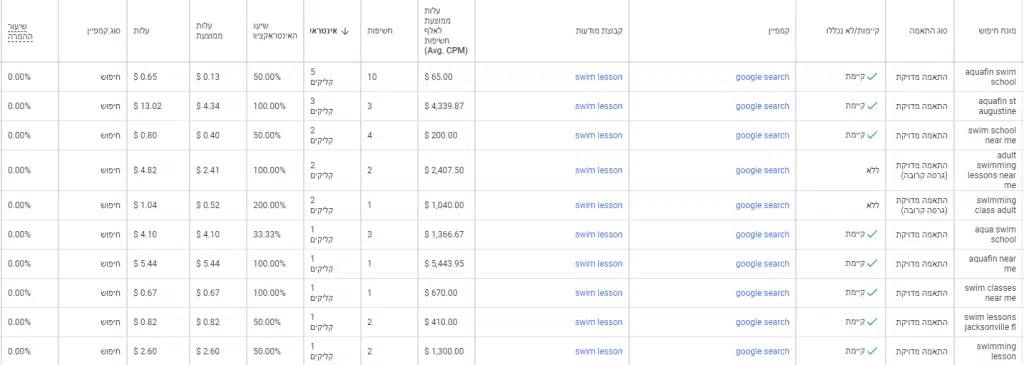Viewport: 1024px width, 365px height.
Task: Click the $ 13.02 cost cell
Action: (x=147, y=106)
